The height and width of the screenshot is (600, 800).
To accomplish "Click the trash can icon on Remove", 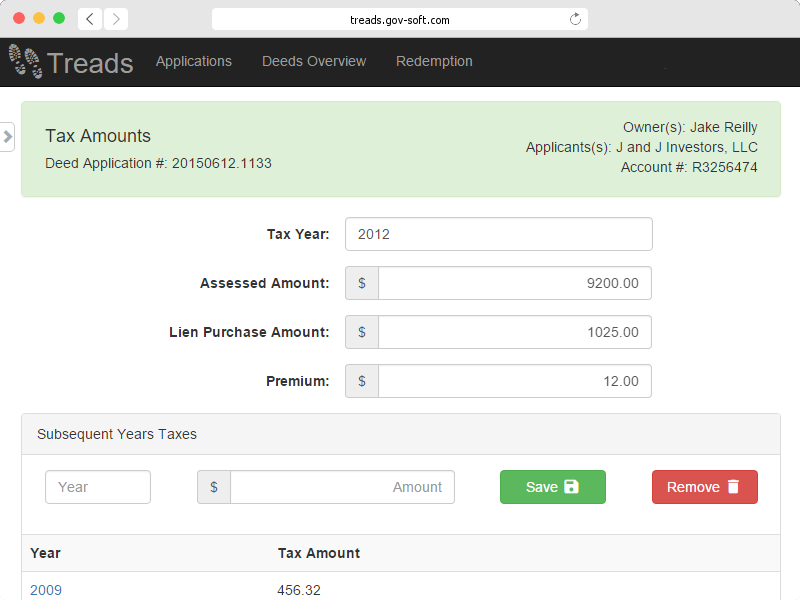I will click(734, 487).
